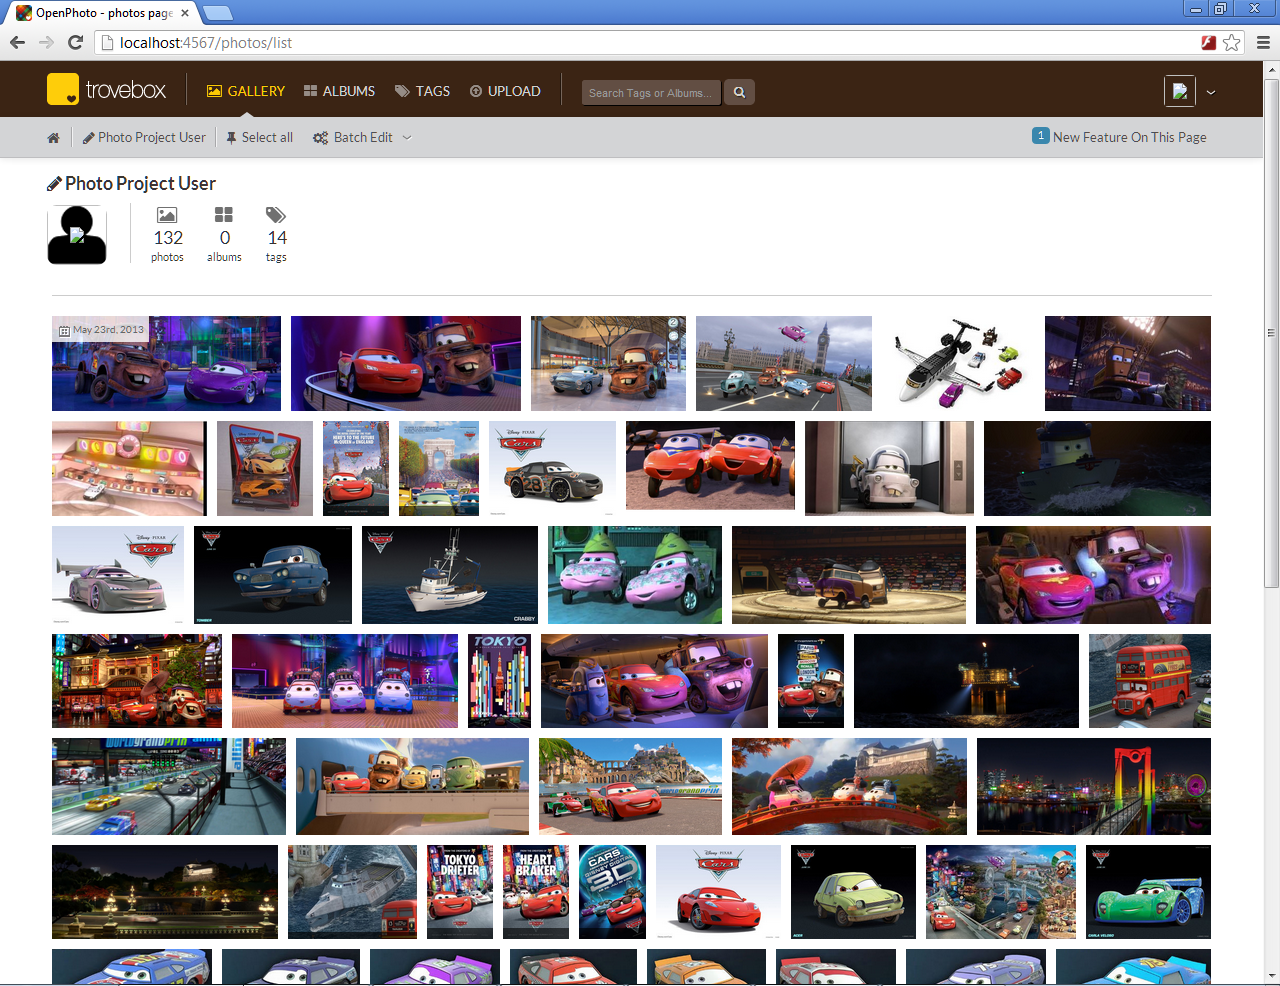The width and height of the screenshot is (1280, 986).
Task: Click the Photo Project User heading
Action: [x=131, y=184]
